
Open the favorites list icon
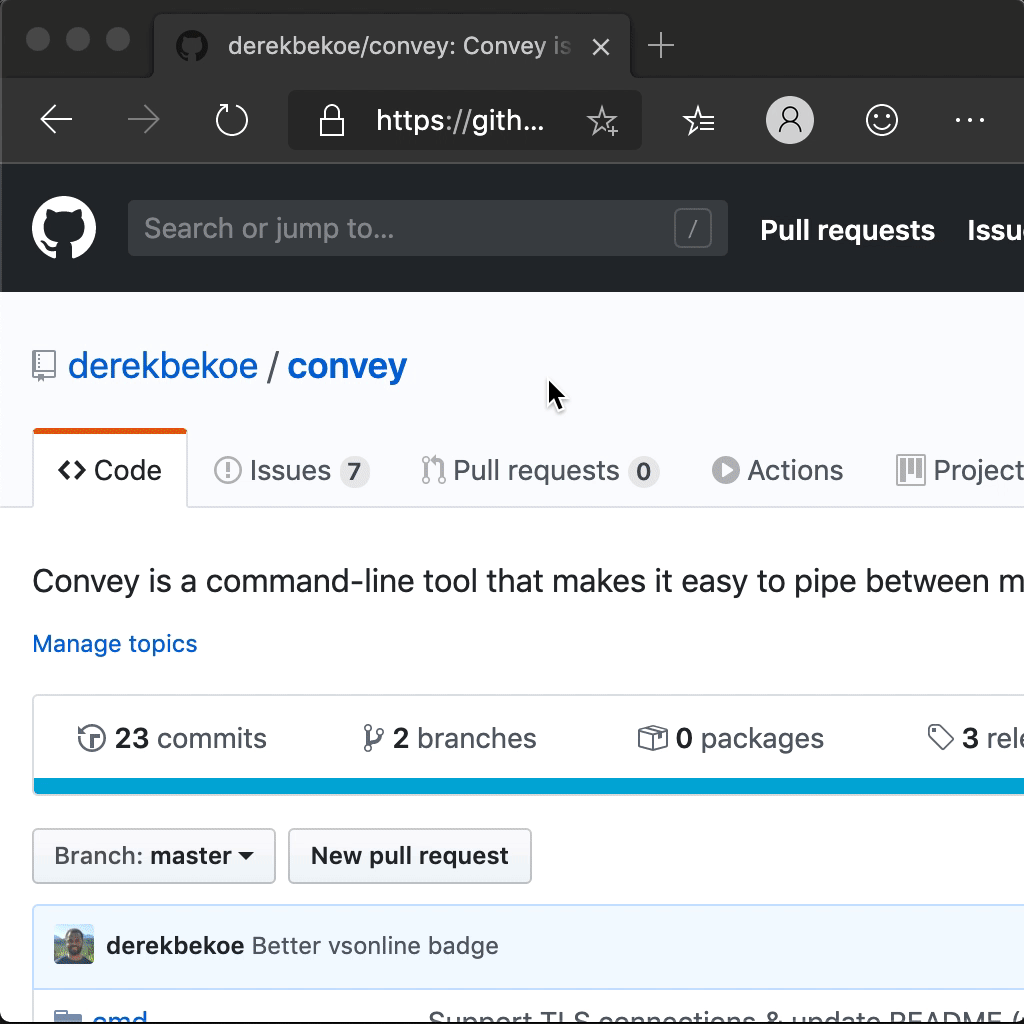point(698,121)
